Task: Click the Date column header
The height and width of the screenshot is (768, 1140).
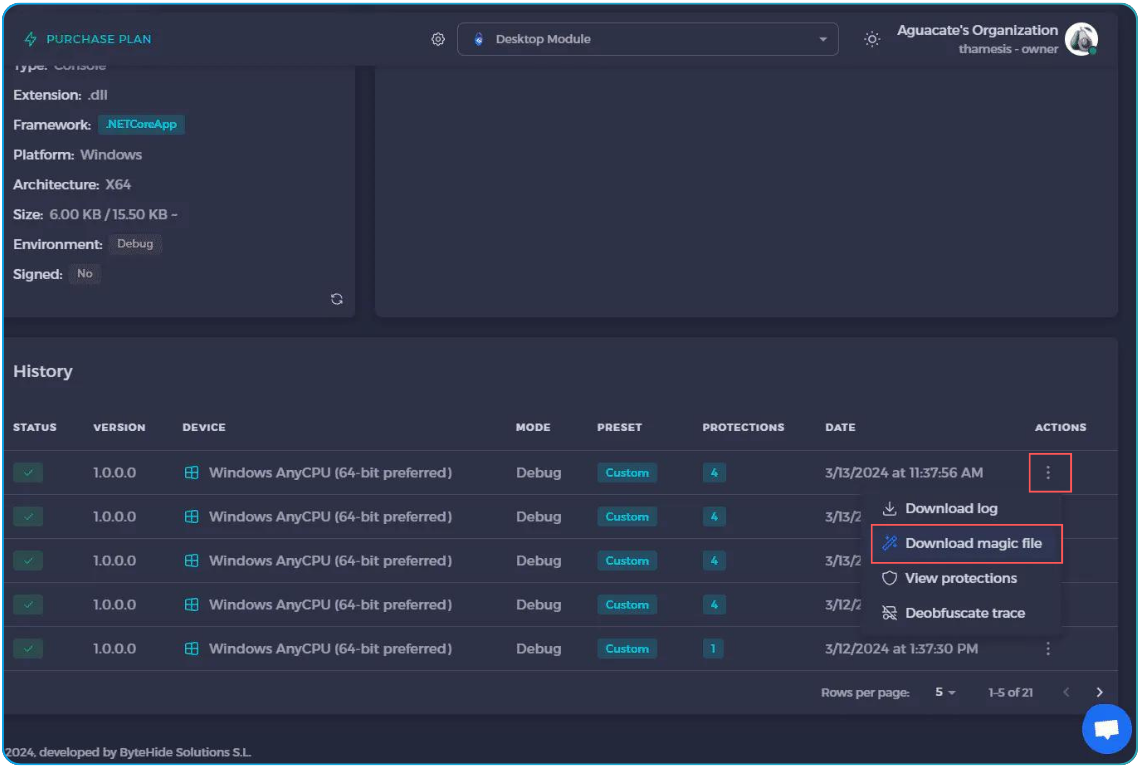Action: [840, 427]
